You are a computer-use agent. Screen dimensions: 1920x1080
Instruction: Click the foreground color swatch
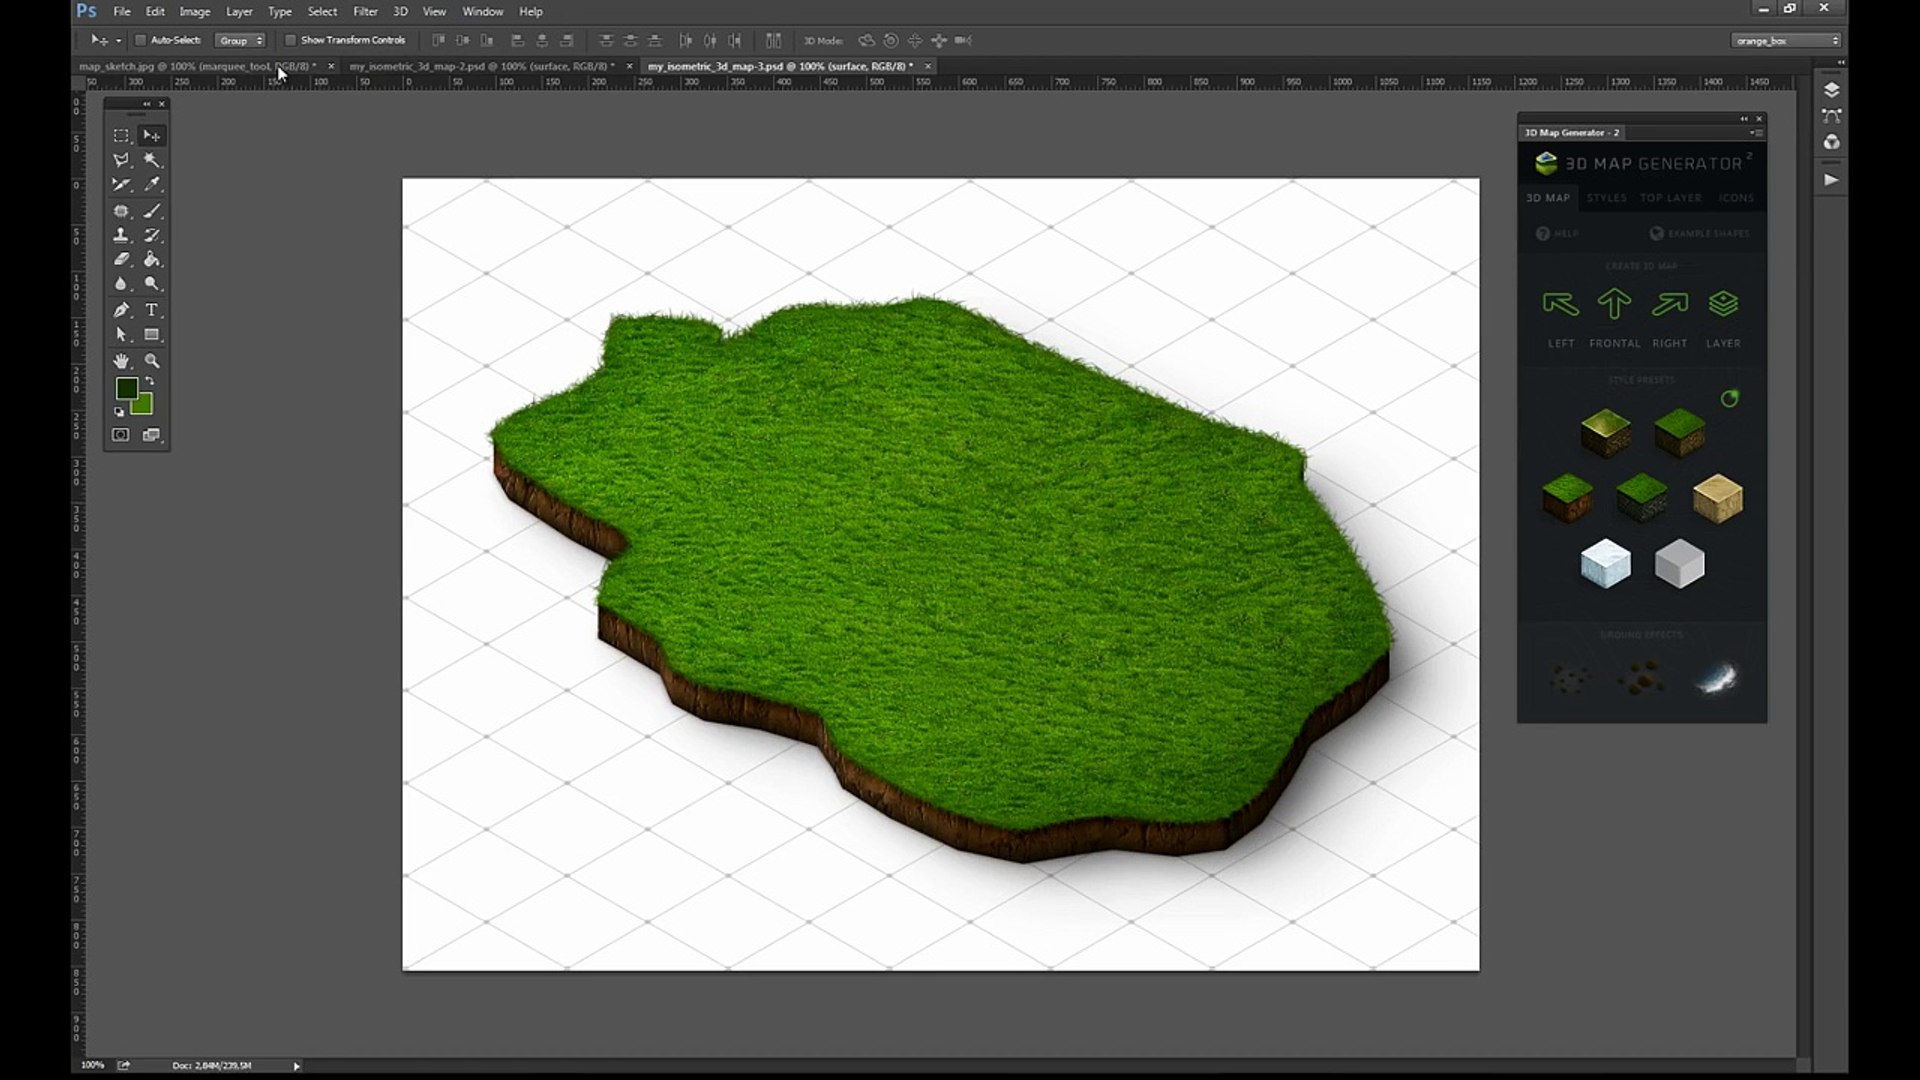[126, 388]
